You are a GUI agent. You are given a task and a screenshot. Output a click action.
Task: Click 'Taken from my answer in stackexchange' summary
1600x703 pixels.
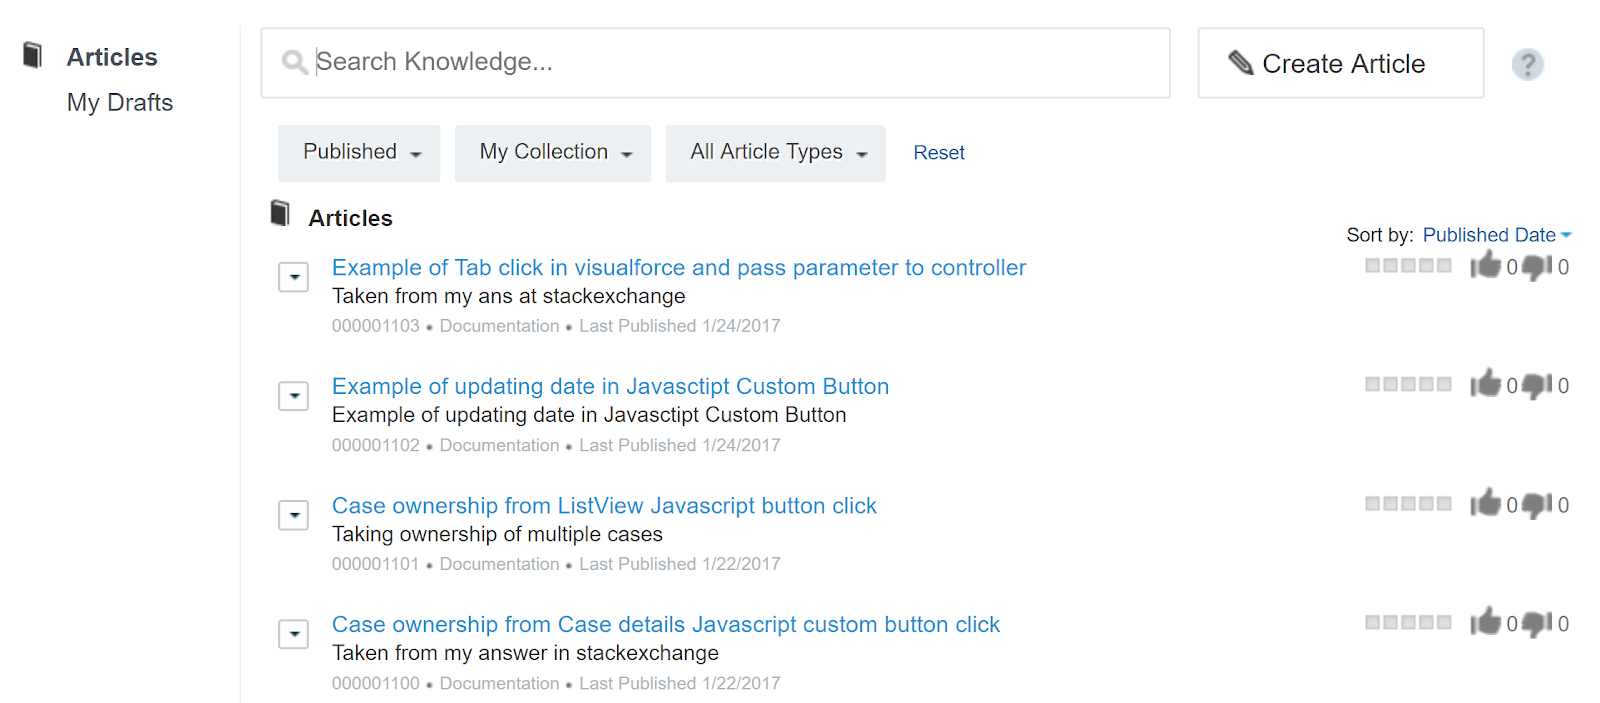[x=525, y=653]
